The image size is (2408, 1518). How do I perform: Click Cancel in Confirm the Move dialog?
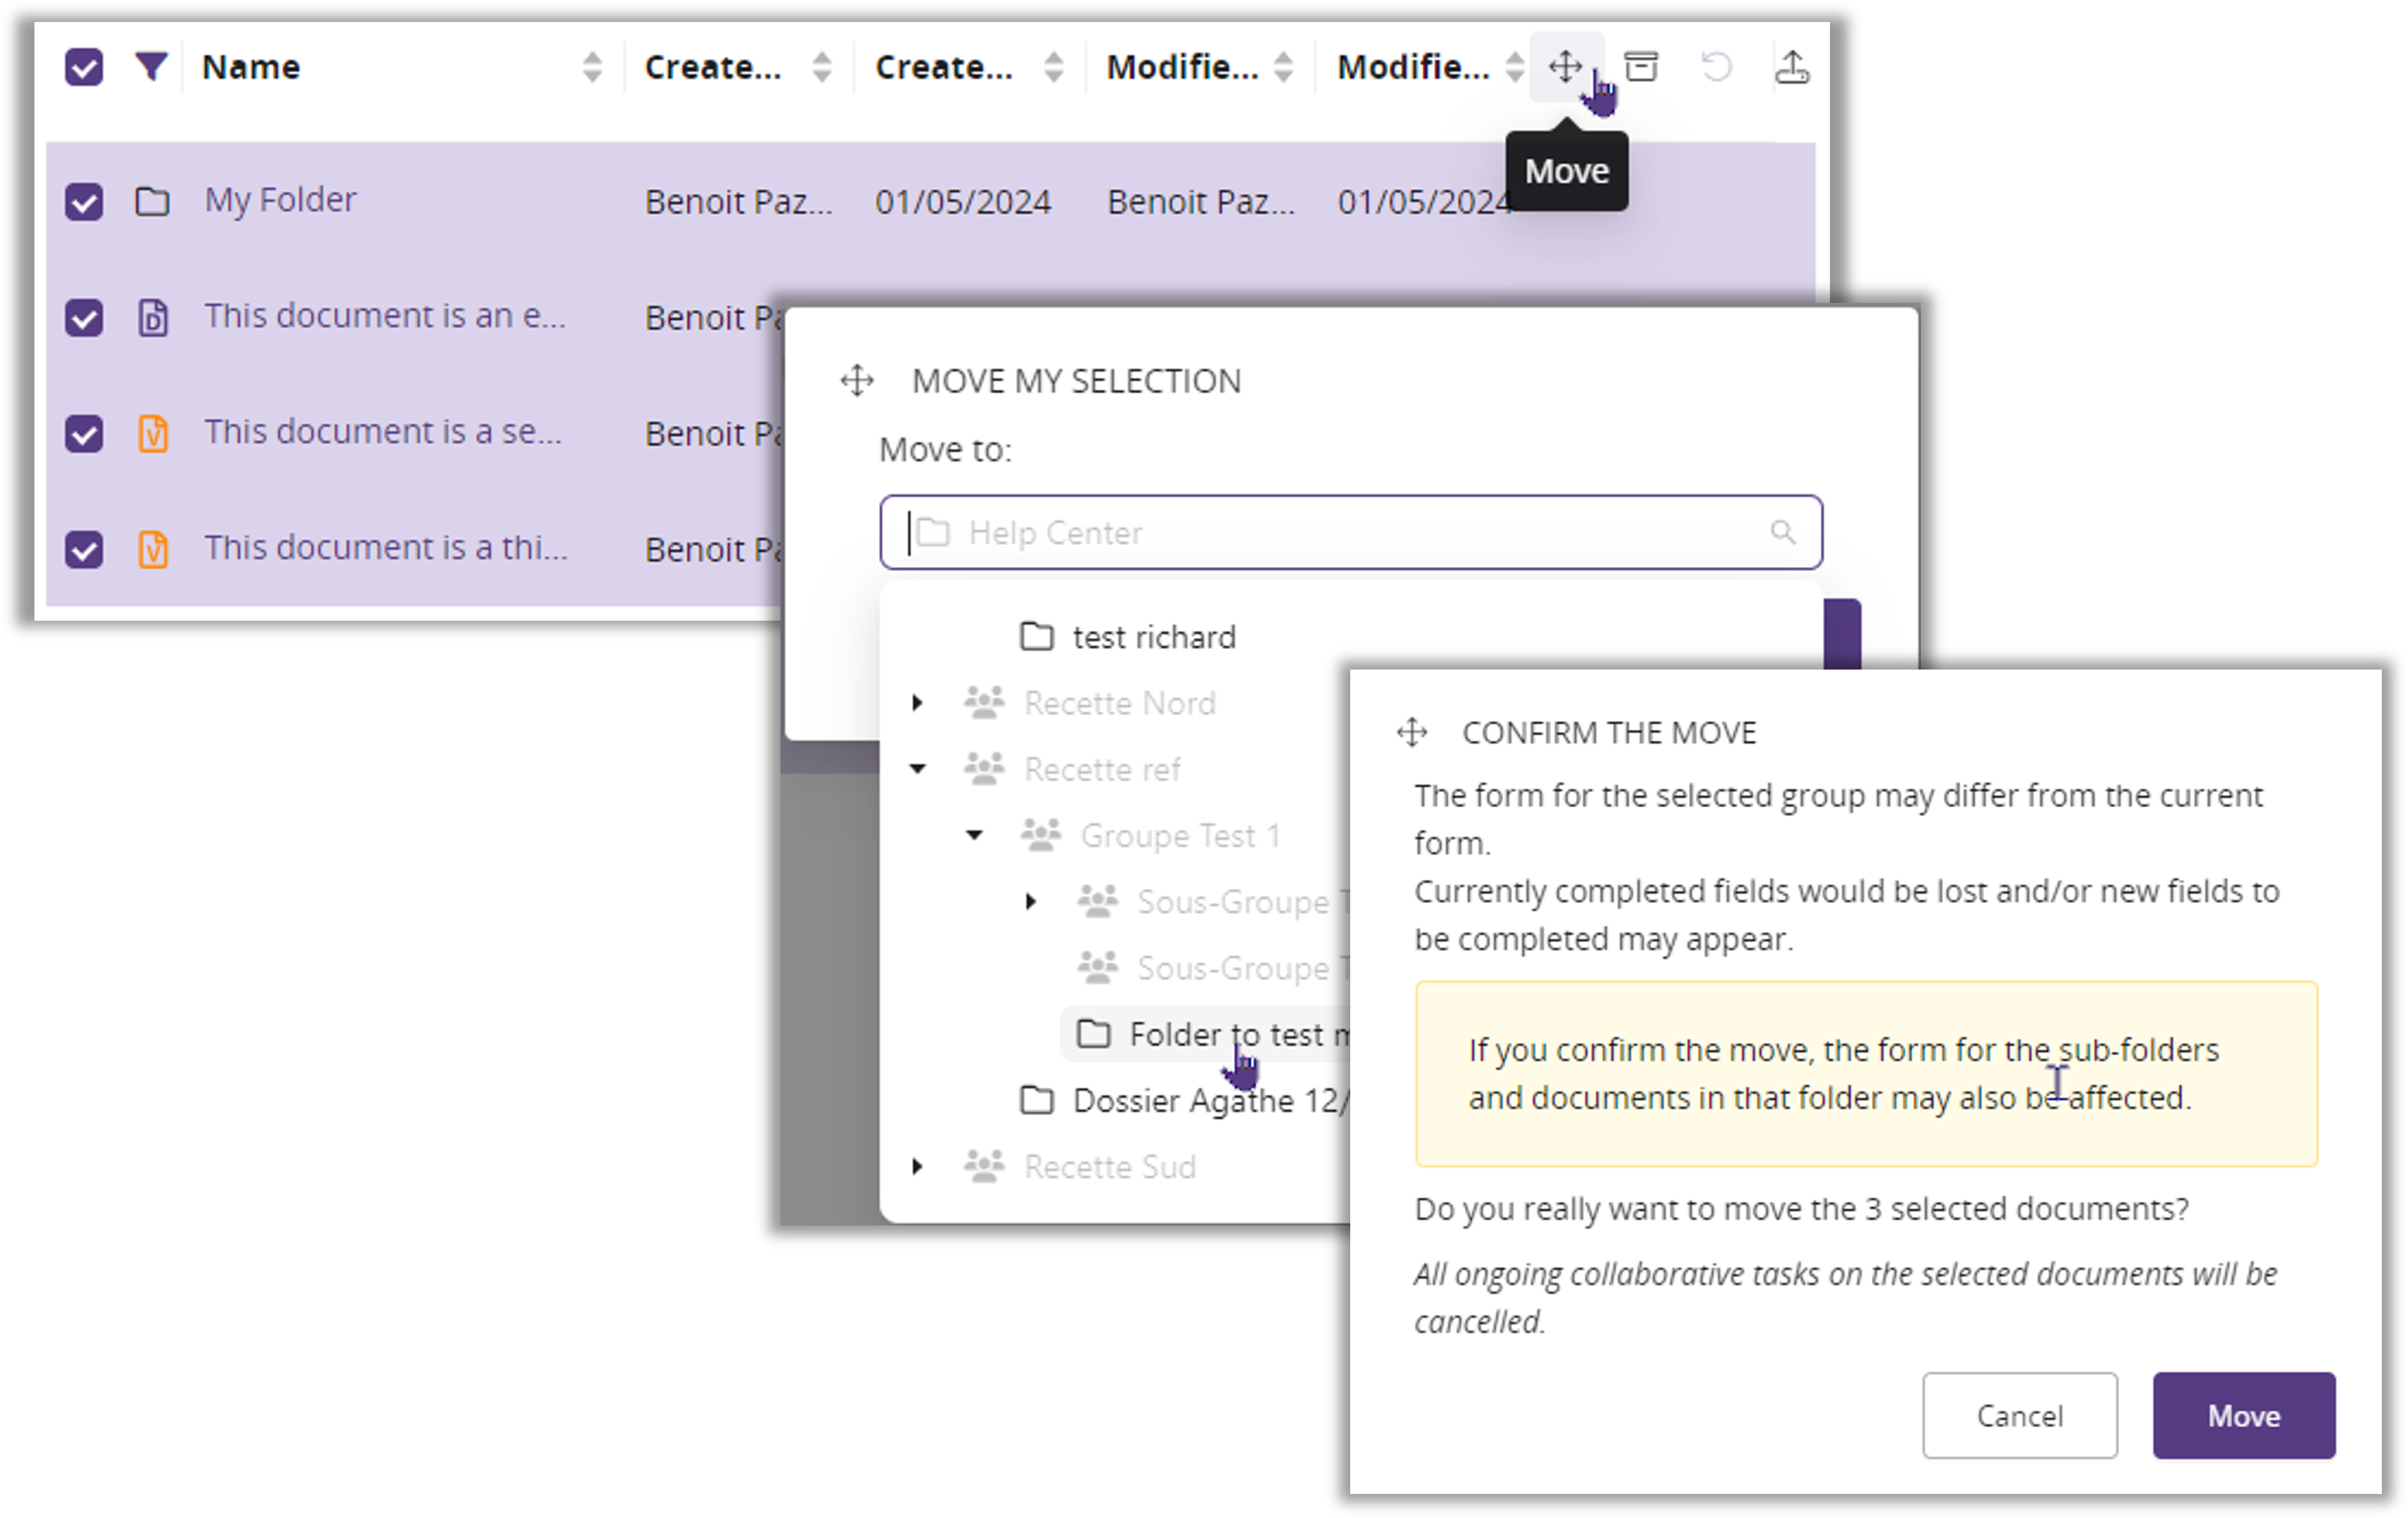point(2019,1415)
